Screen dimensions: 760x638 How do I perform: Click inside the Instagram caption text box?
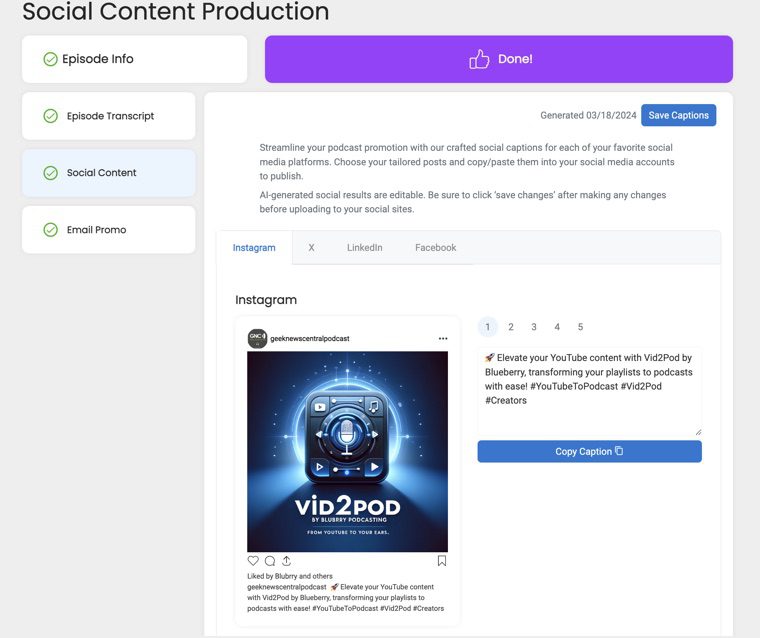(x=589, y=391)
